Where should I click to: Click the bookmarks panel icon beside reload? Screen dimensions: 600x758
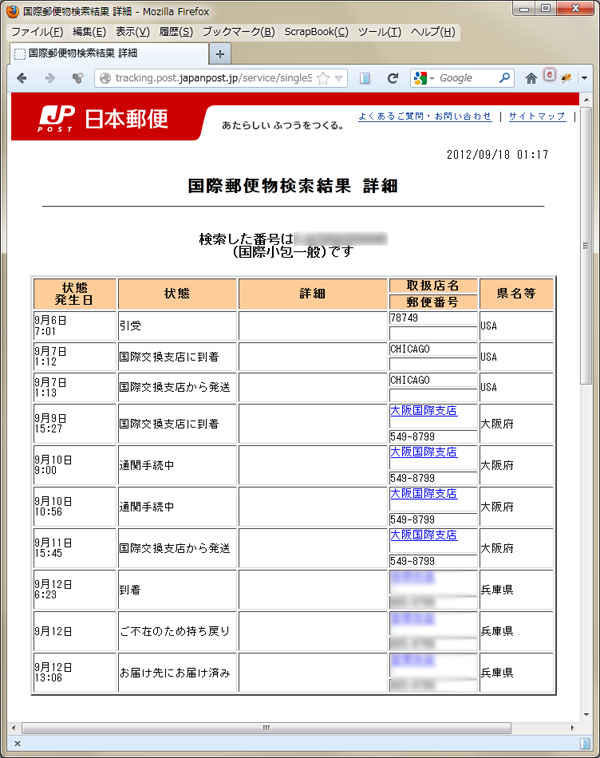click(x=365, y=78)
